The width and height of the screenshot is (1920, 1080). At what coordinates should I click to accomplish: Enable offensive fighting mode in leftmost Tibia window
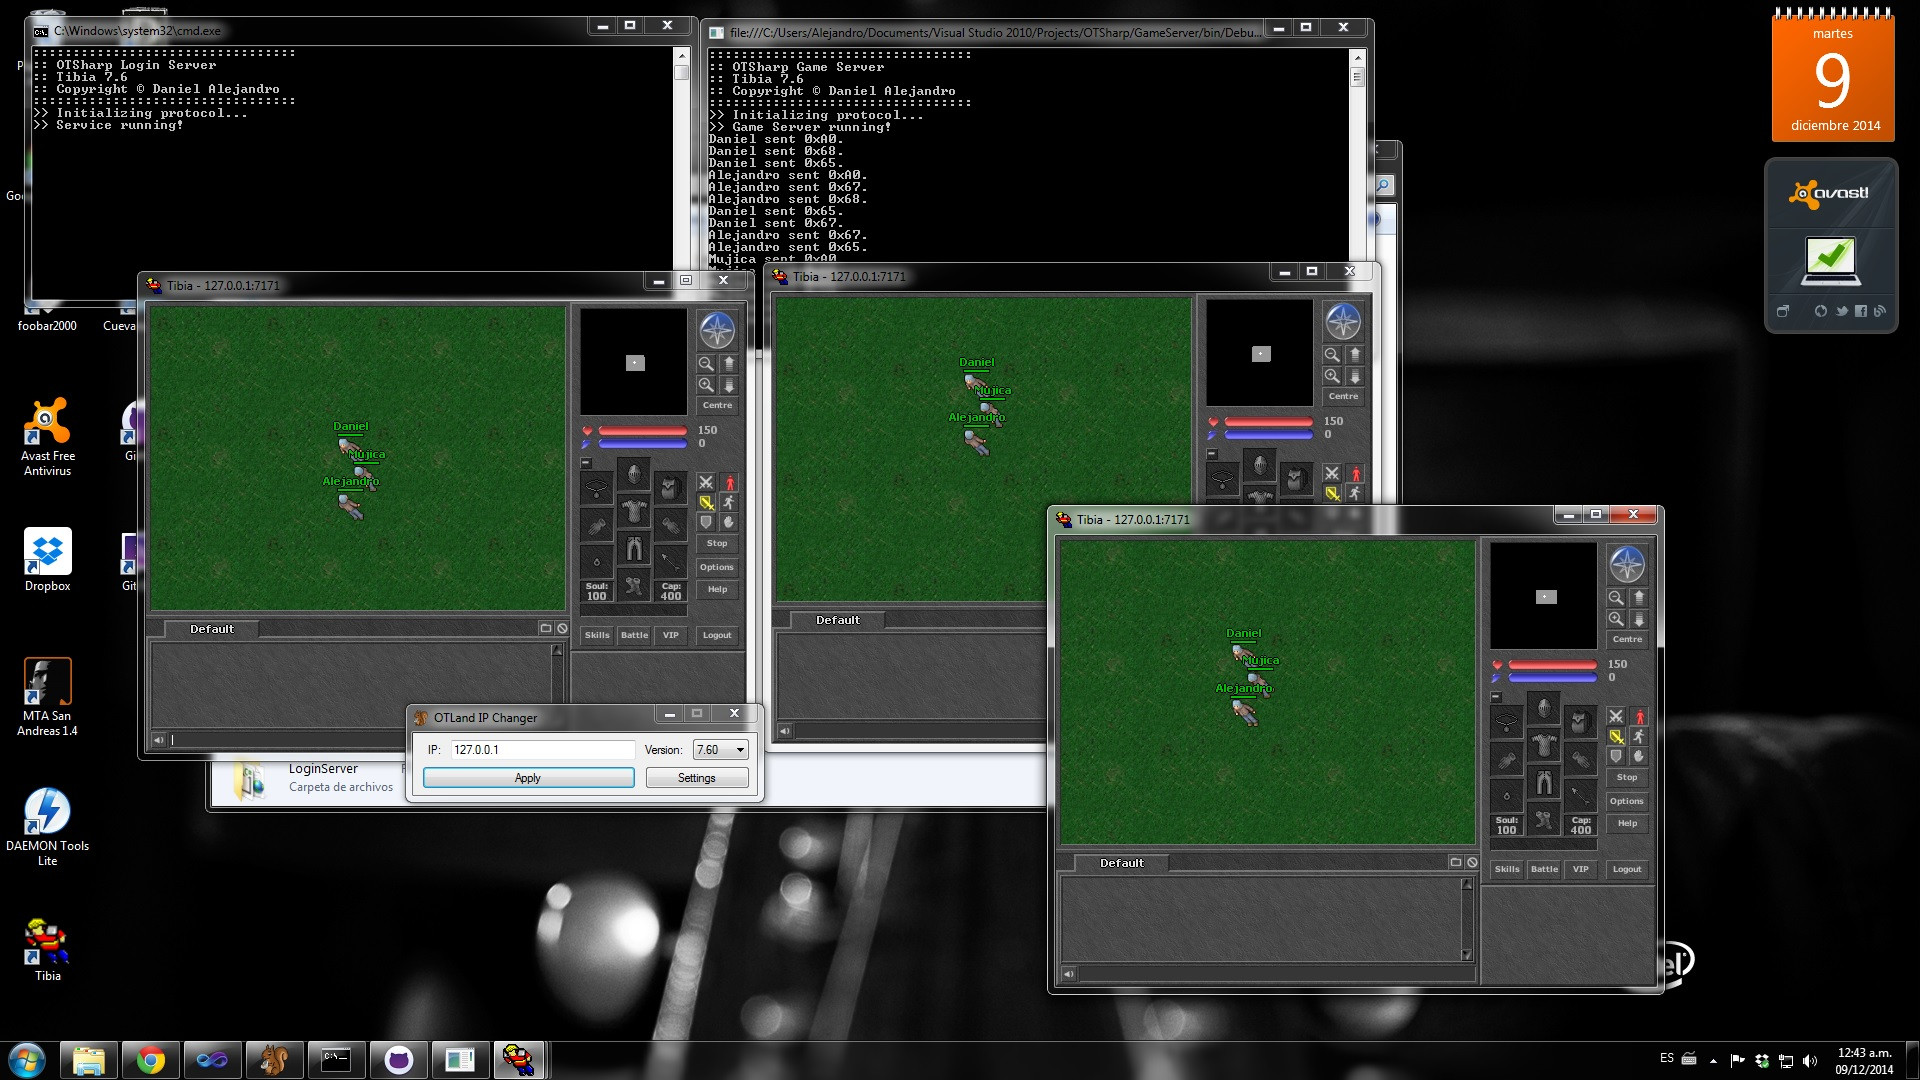point(706,482)
